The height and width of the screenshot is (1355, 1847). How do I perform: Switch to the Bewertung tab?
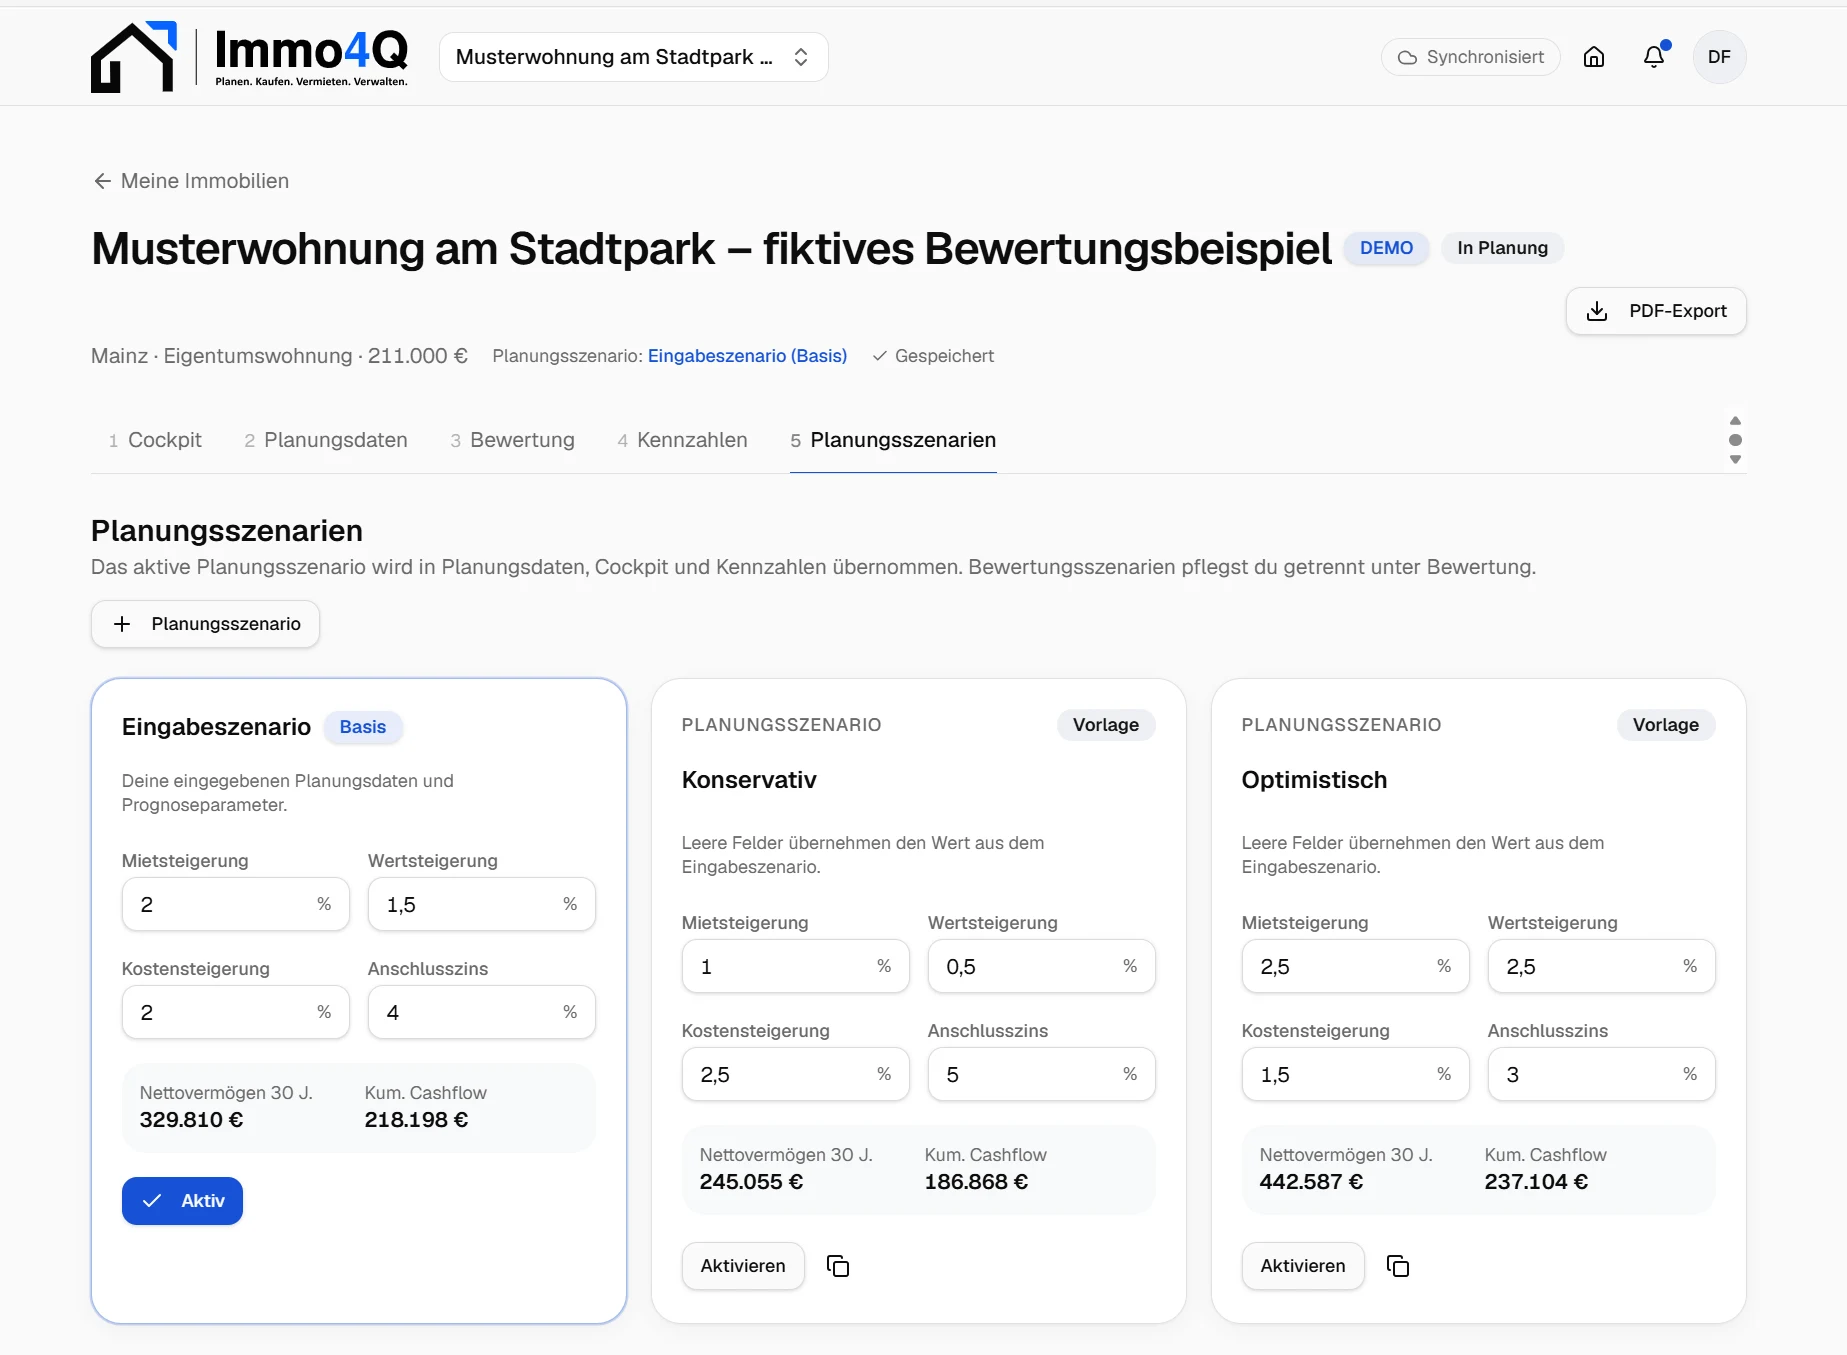coord(512,440)
